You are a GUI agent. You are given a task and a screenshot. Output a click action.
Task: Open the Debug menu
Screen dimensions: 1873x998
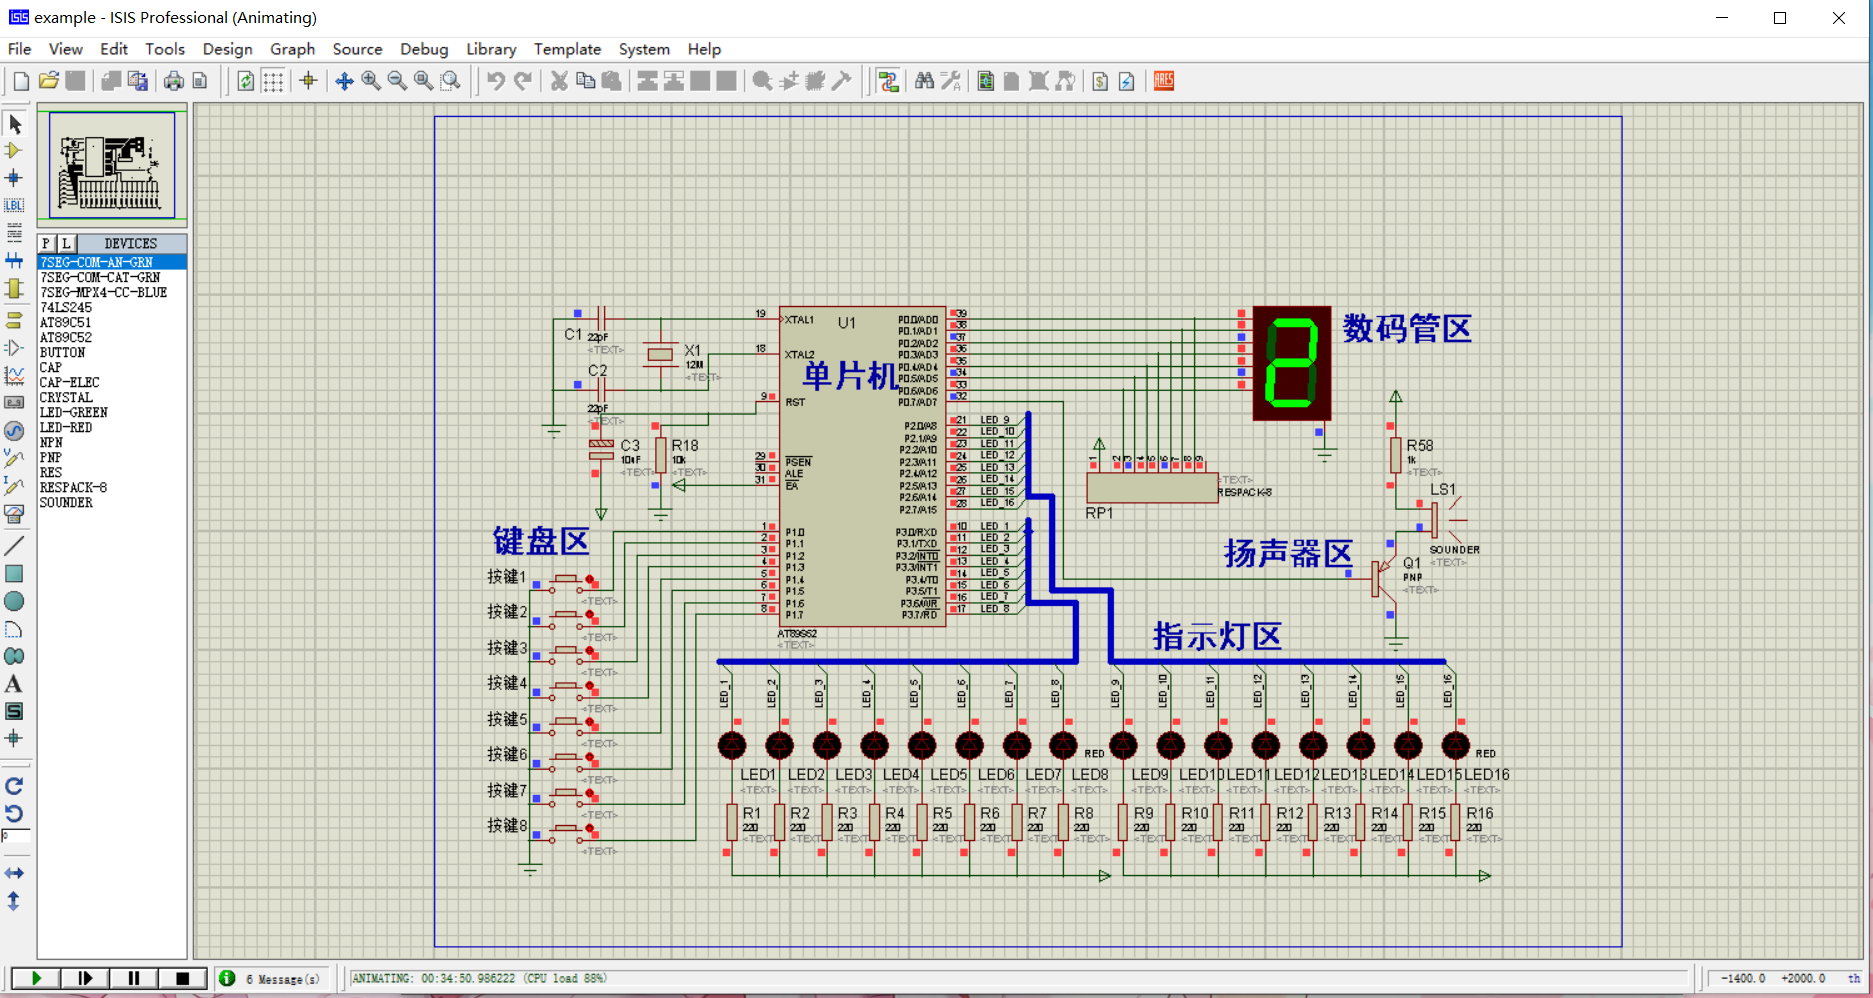coord(424,49)
